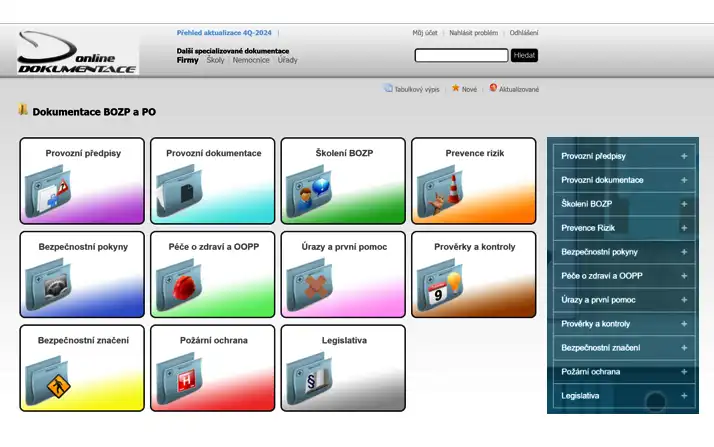Focus the search input field

[x=461, y=55]
